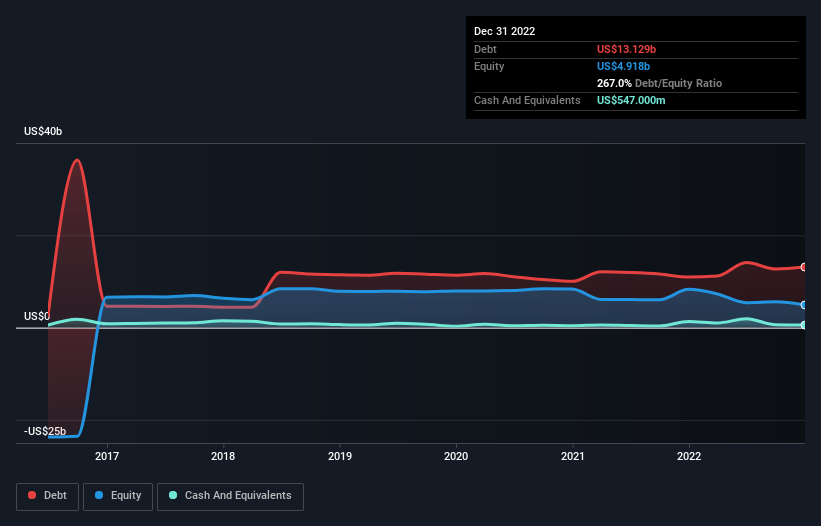Click the Dec 31 2022 tooltip date
Screen dimensions: 821x526
504,31
